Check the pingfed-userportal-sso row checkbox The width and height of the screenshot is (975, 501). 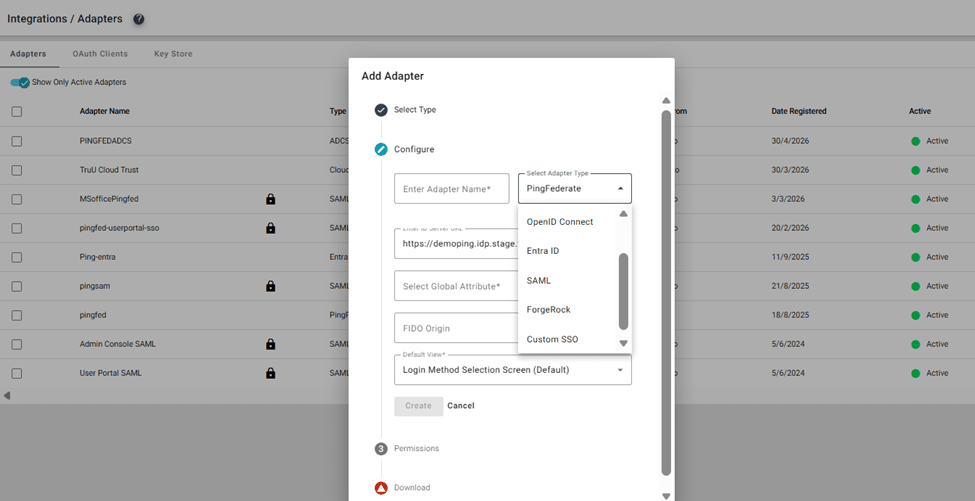[17, 228]
